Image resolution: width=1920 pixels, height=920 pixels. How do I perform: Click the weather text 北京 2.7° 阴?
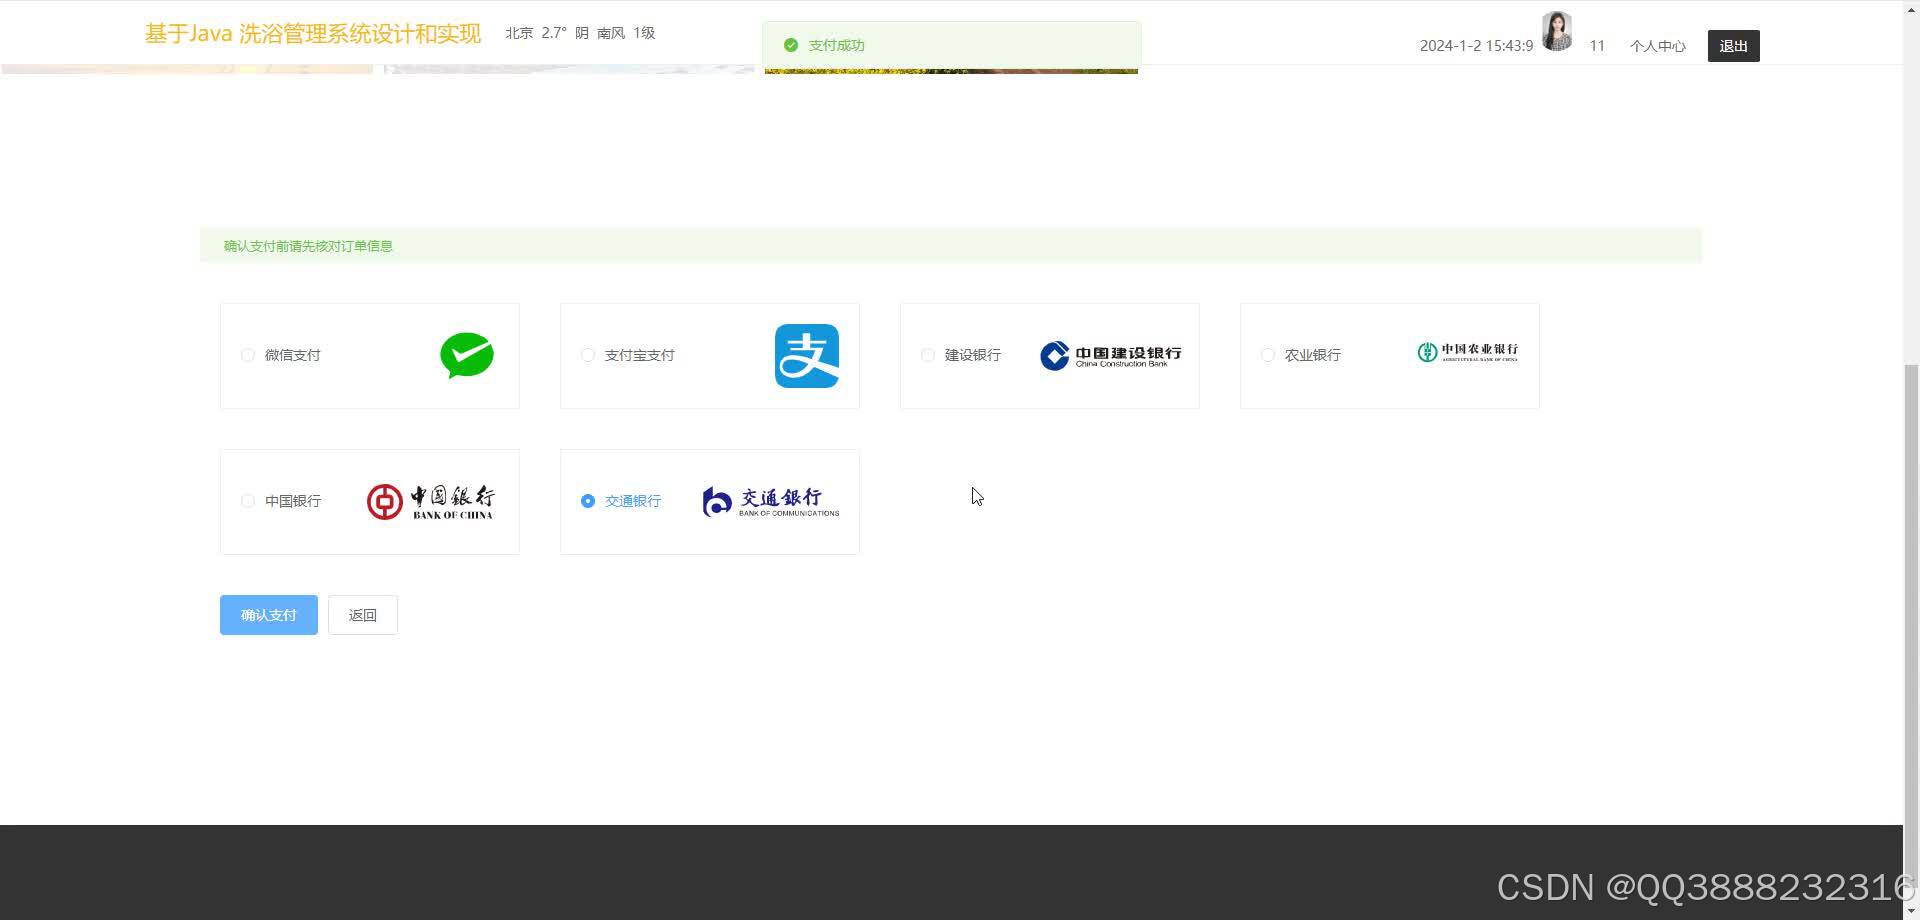click(x=547, y=33)
